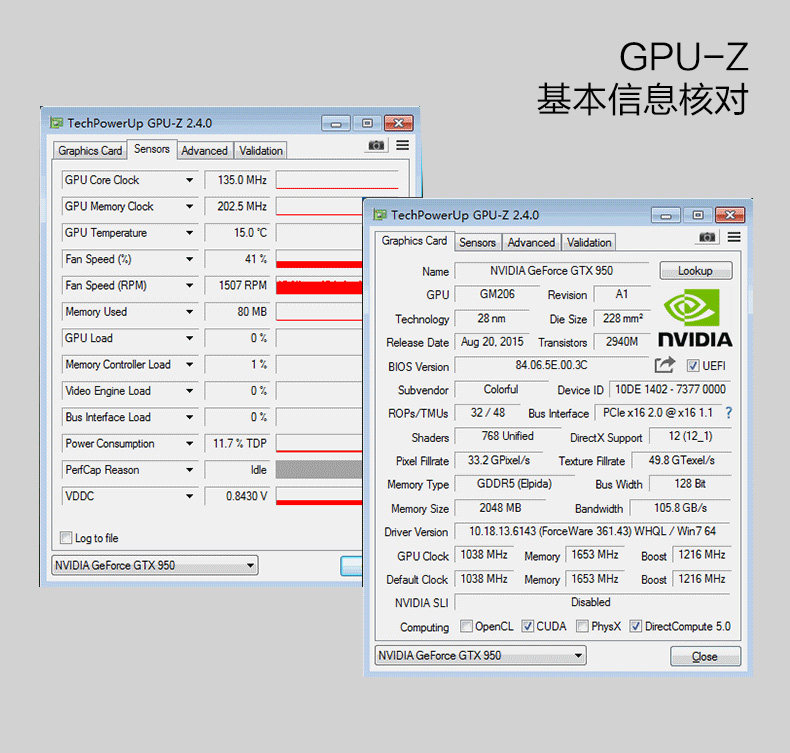This screenshot has height=753, width=790.
Task: Click the Subvendor field Colorful
Action: 501,389
